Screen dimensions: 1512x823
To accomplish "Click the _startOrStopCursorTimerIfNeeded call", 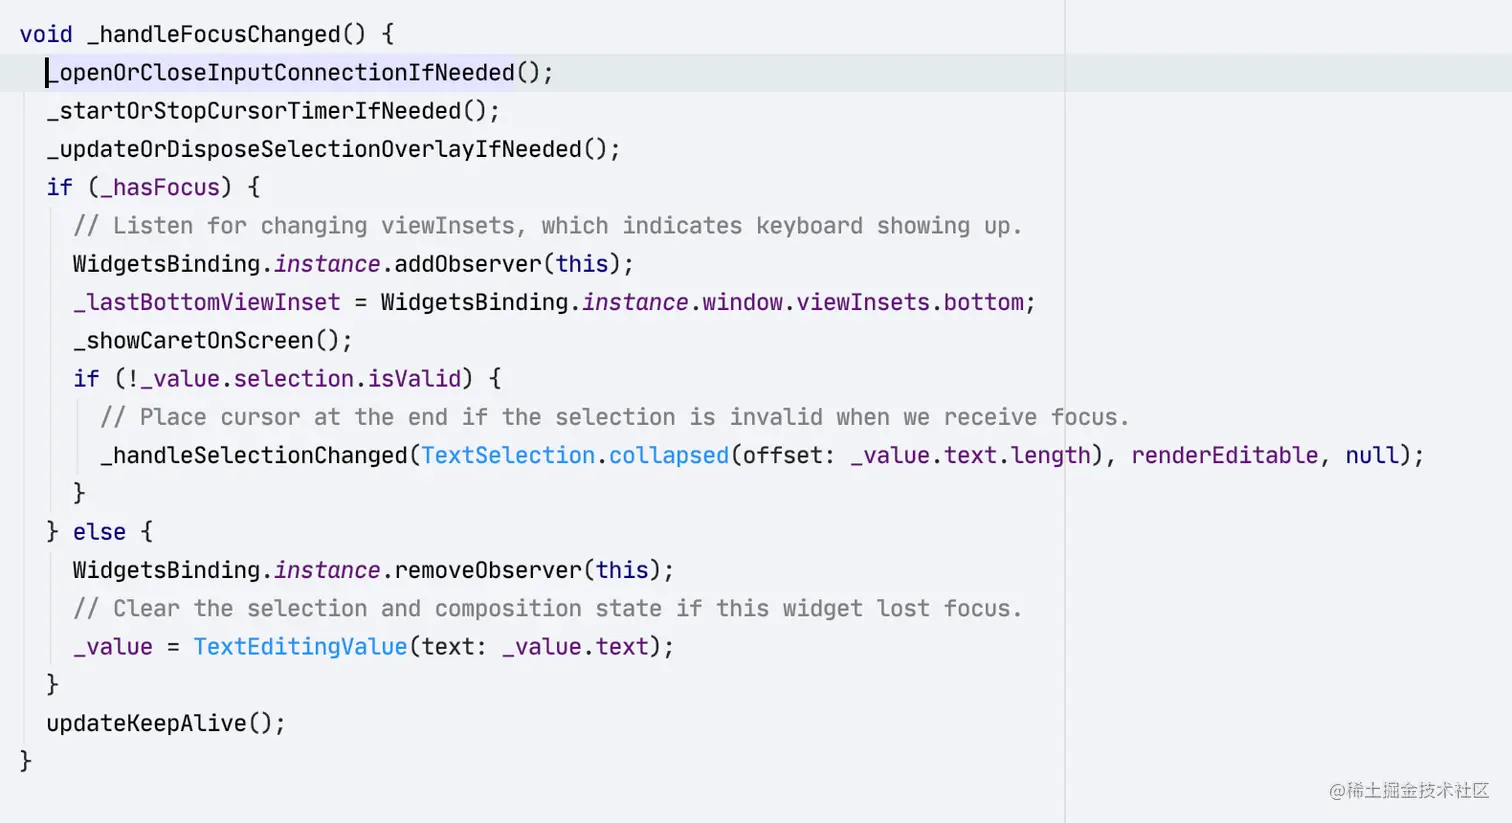I will pyautogui.click(x=254, y=111).
